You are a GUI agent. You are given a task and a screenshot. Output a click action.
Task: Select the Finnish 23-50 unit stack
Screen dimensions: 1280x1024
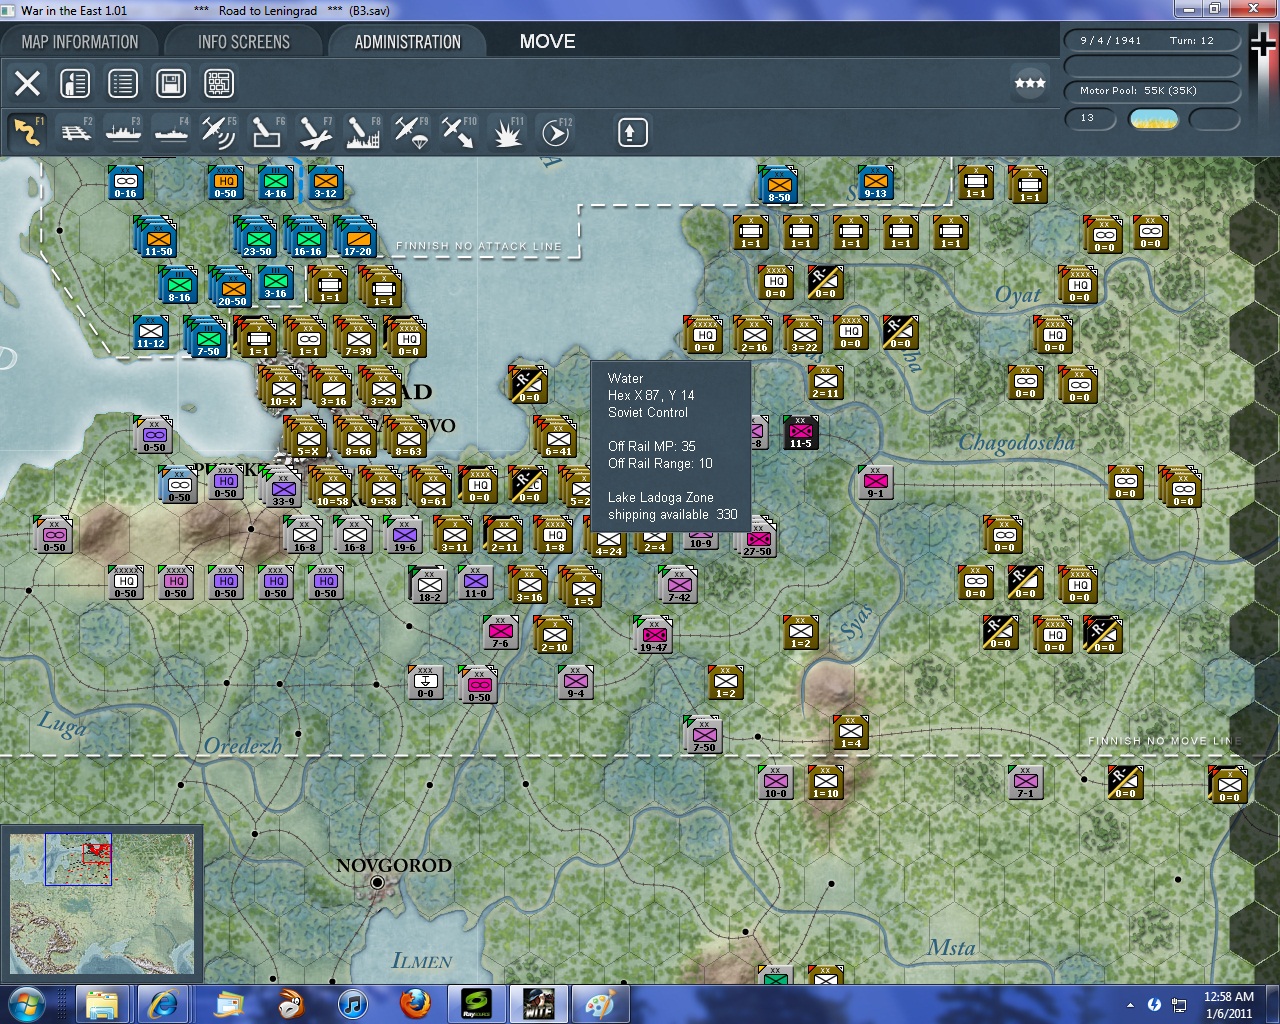(256, 237)
